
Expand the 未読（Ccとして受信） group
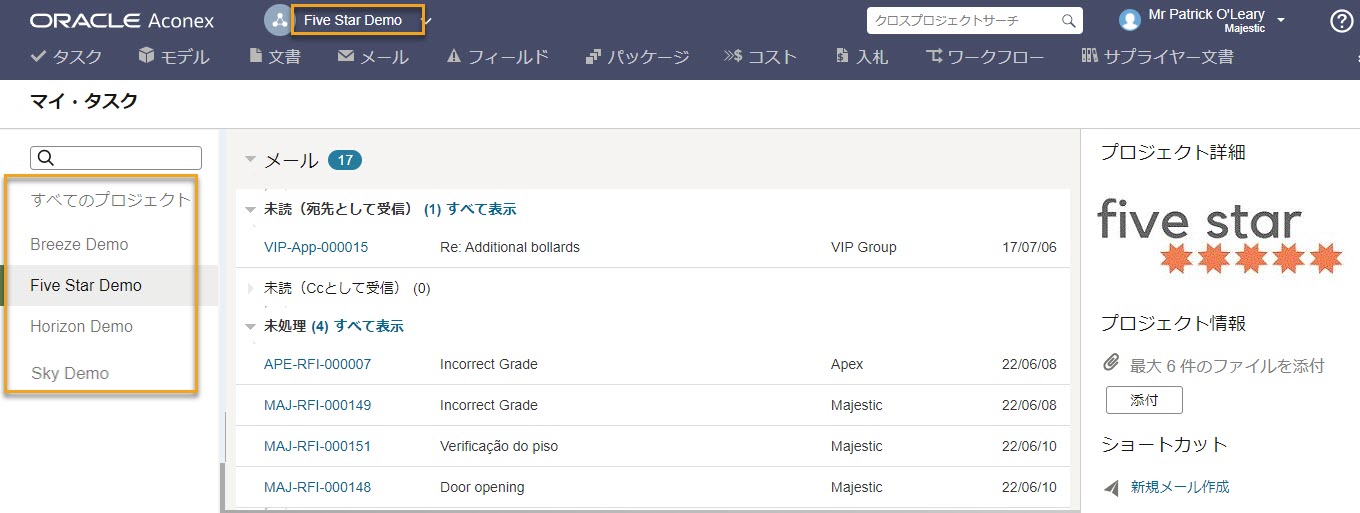251,288
